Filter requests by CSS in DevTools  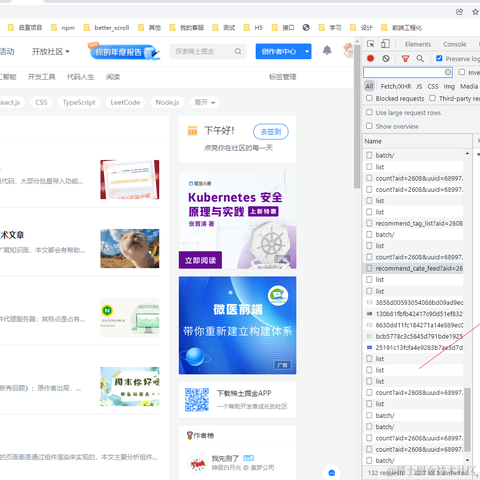[433, 86]
